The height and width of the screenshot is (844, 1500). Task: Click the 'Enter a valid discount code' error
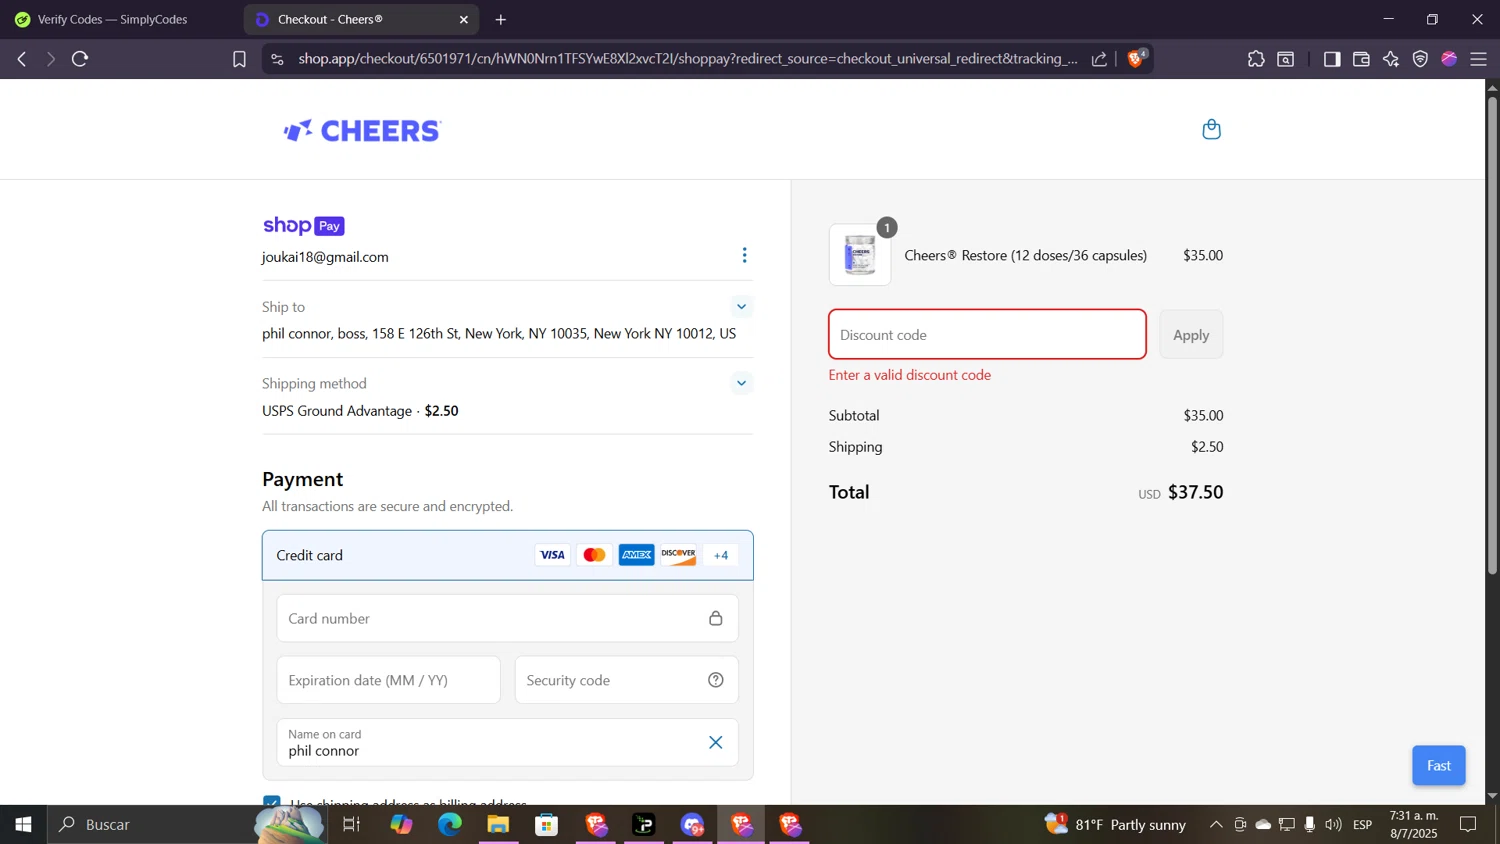click(910, 375)
